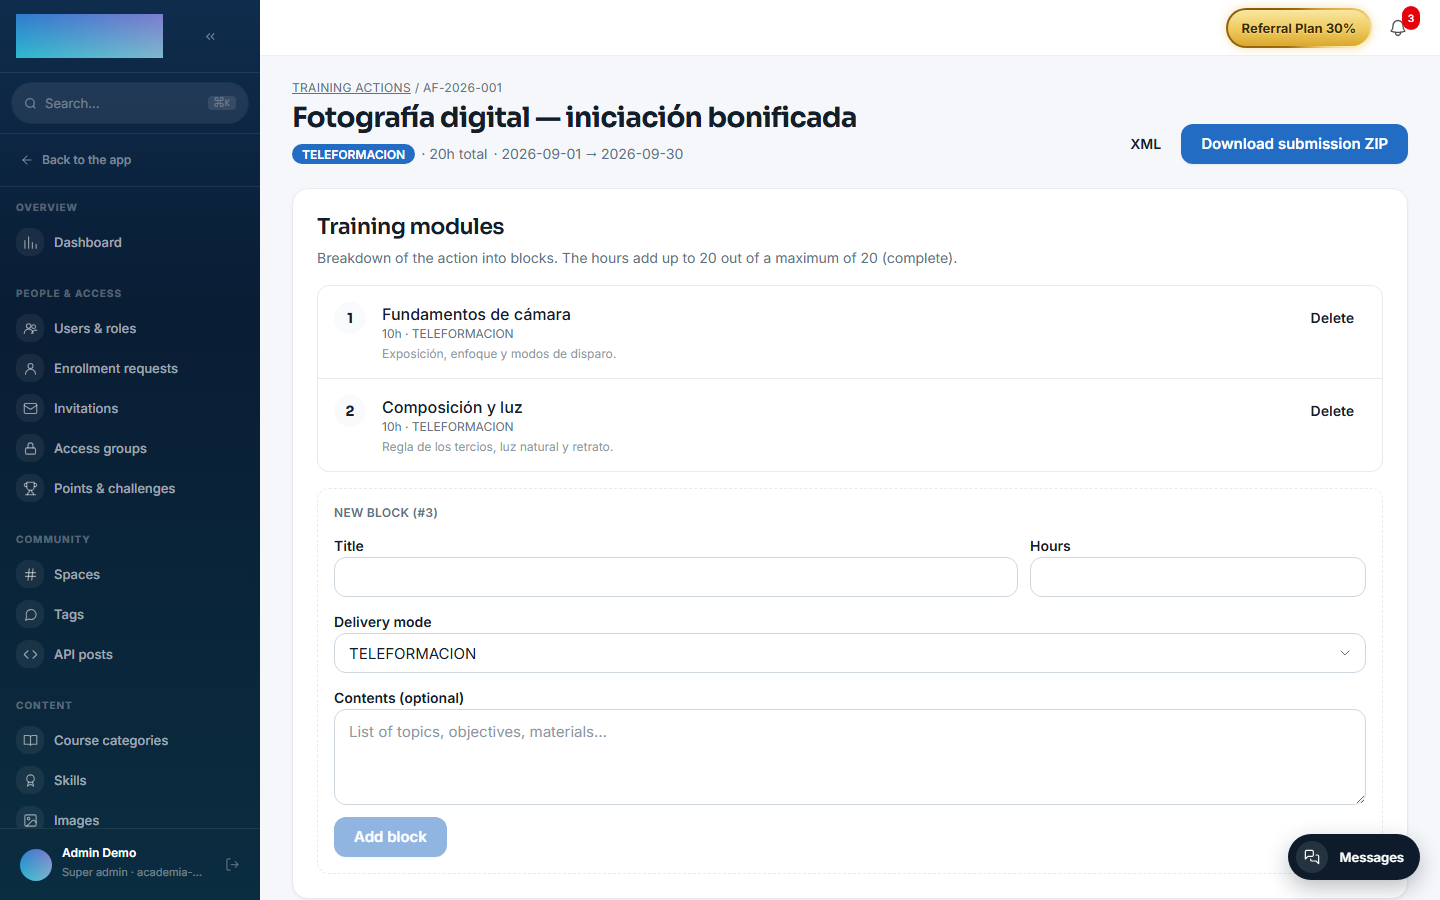1440x900 pixels.
Task: Open the Messages chat bubble
Action: tap(1354, 857)
